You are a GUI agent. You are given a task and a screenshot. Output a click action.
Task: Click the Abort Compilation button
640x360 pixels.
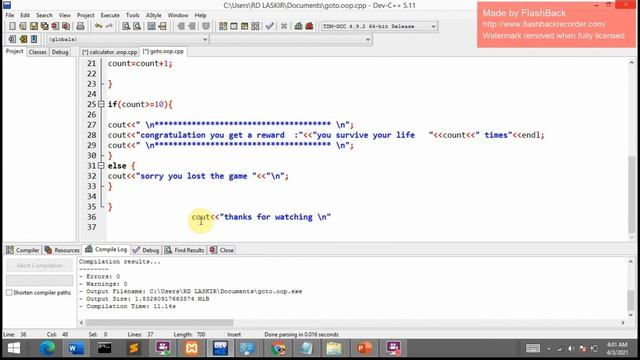(40, 266)
